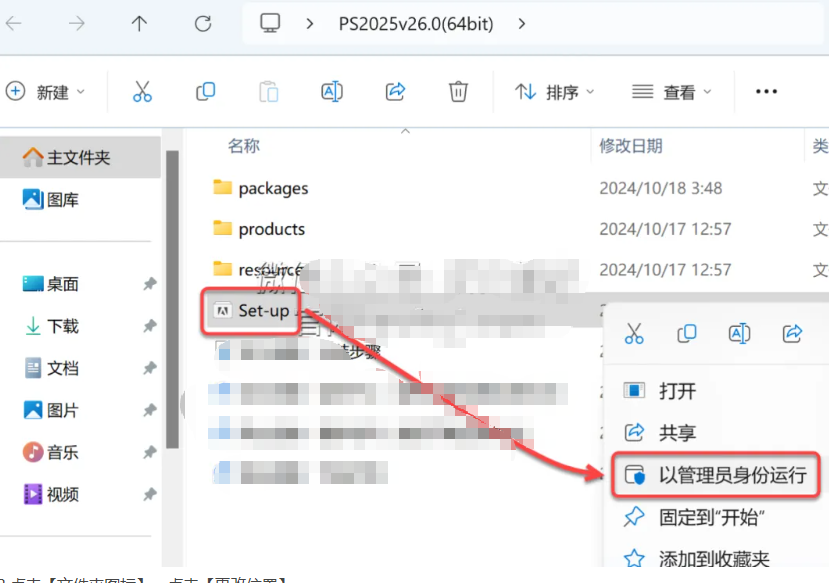Image resolution: width=829 pixels, height=583 pixels.
Task: Click the toolbar Delete trash icon
Action: pyautogui.click(x=458, y=91)
